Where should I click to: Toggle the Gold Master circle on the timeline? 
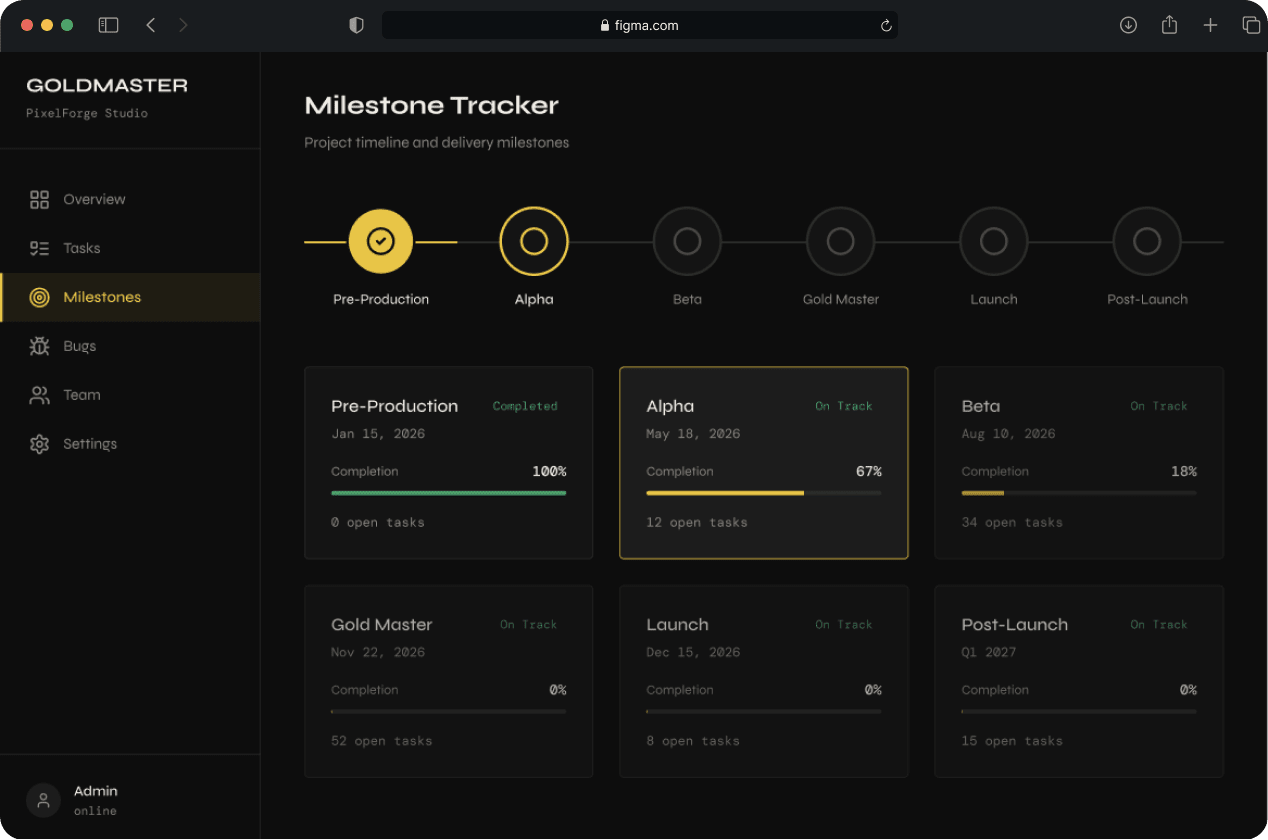(x=840, y=241)
